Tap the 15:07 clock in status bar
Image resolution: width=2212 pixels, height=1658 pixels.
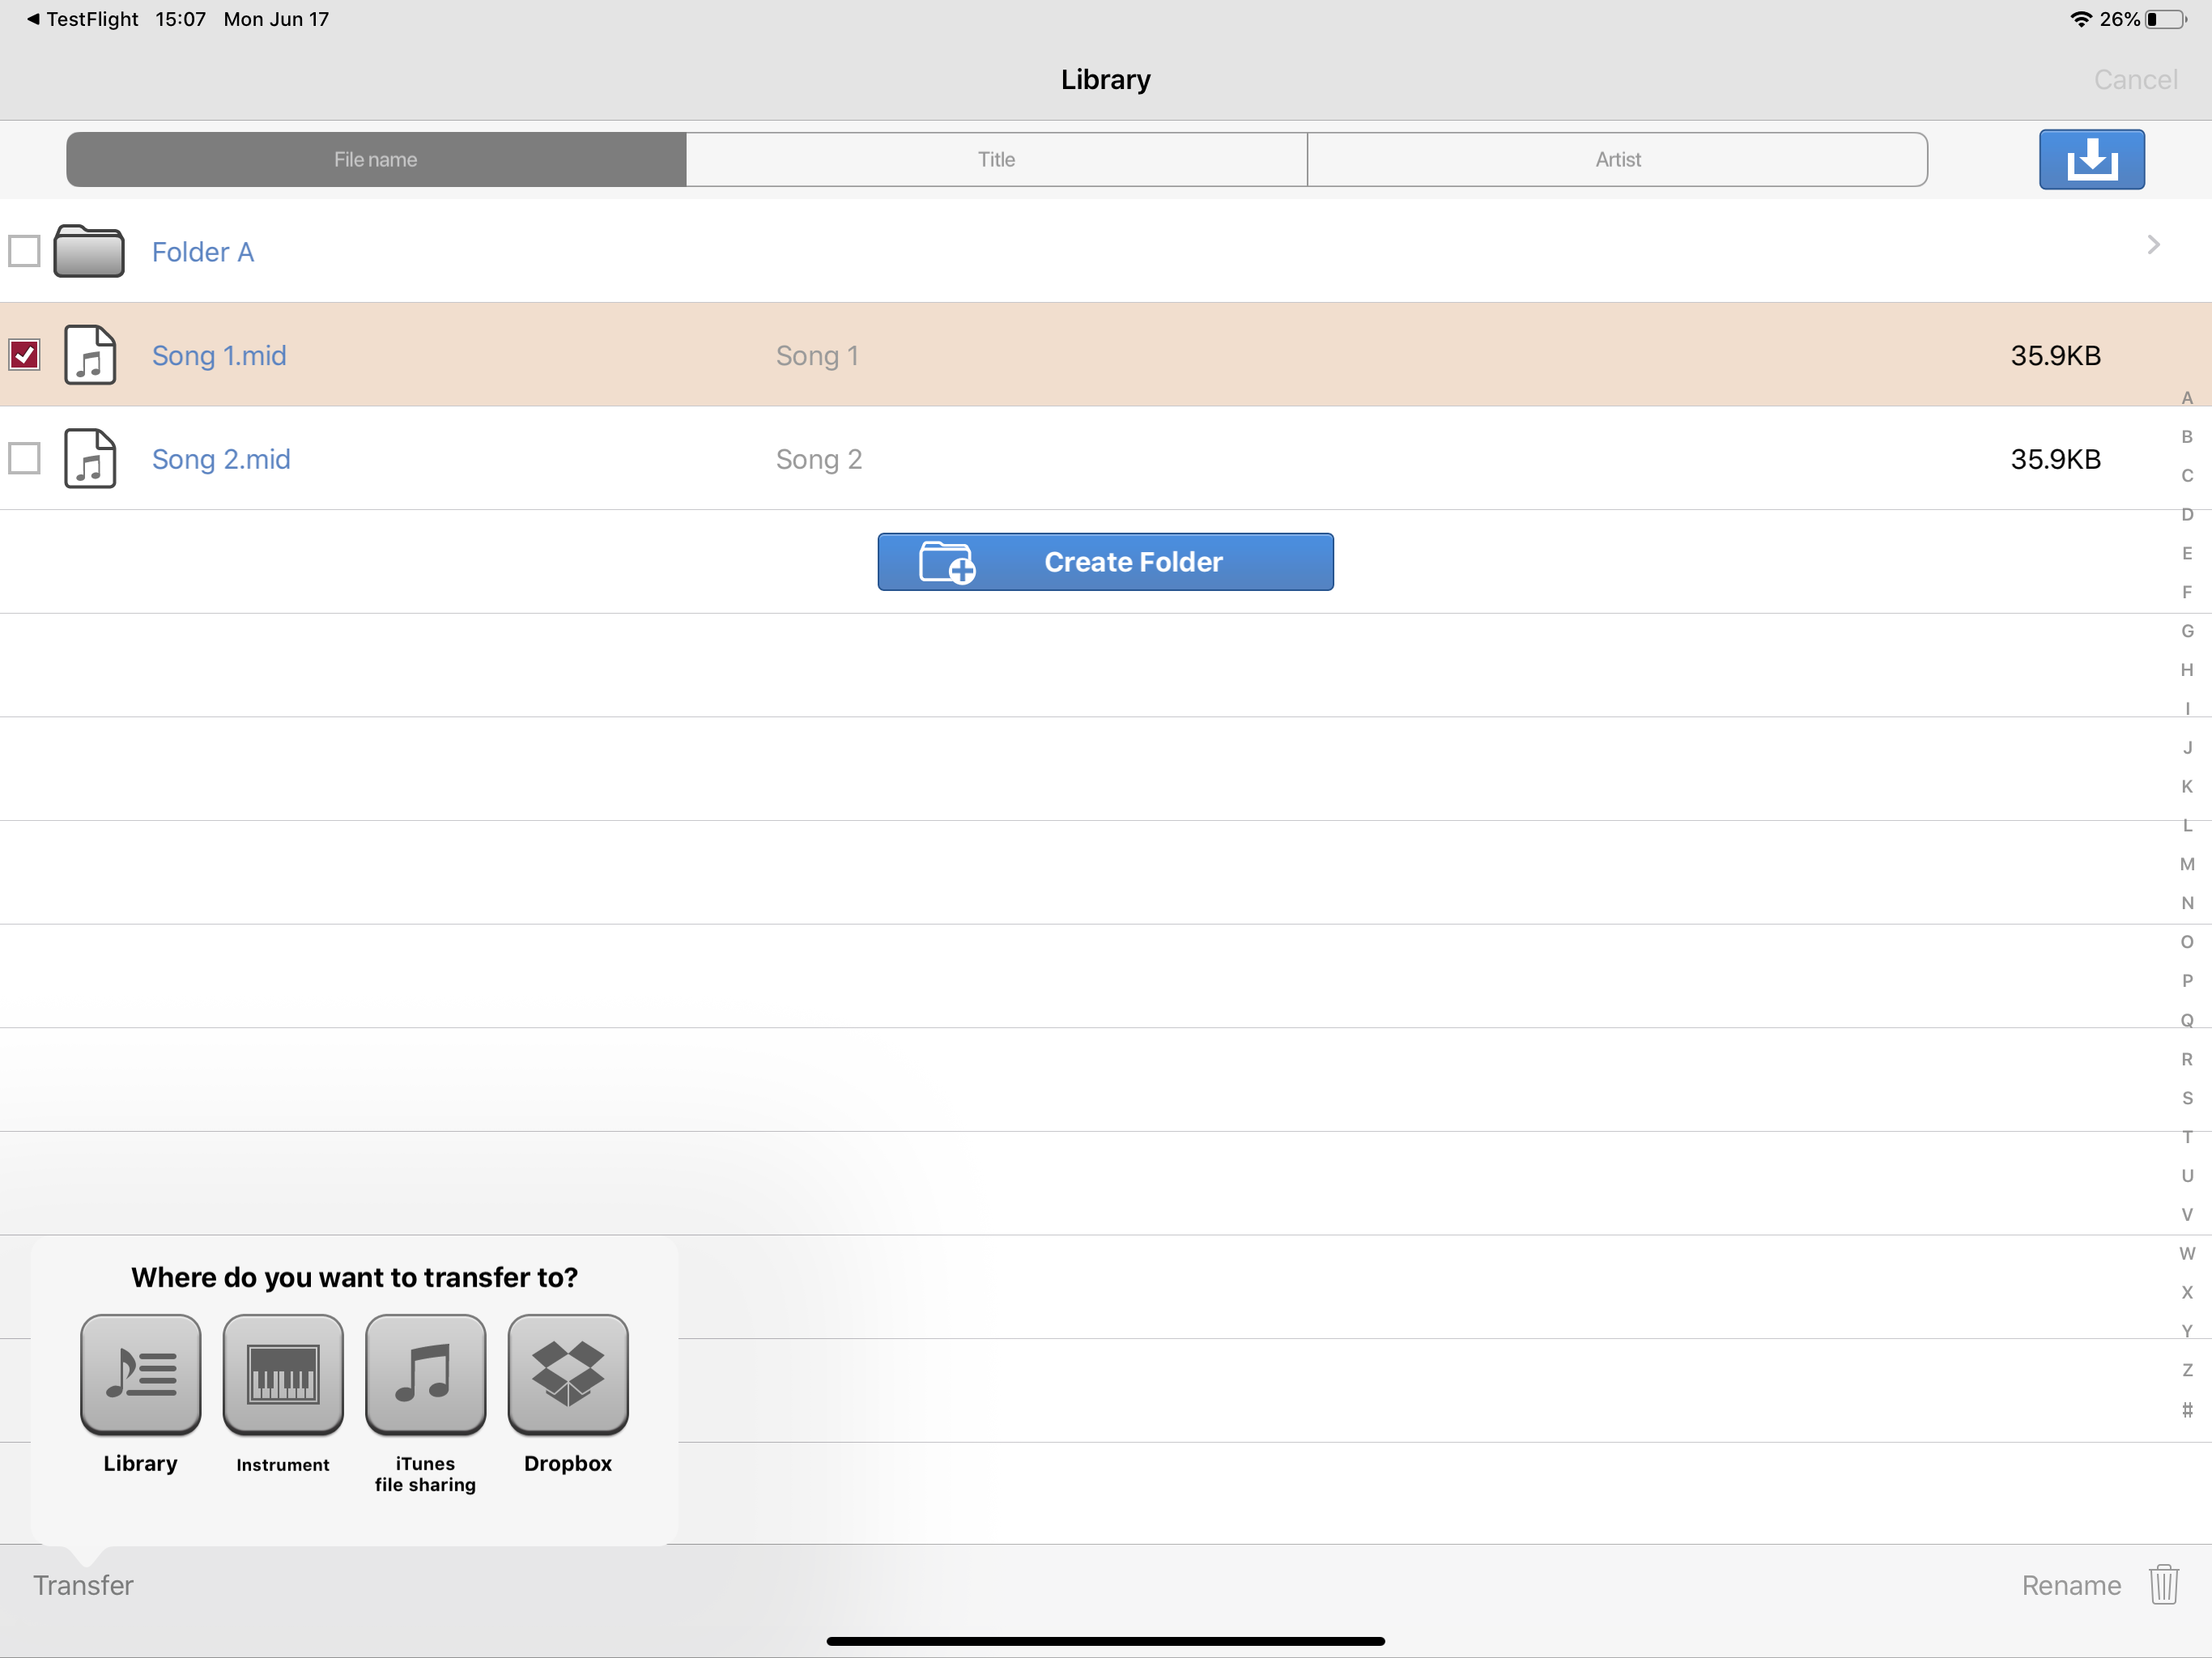(180, 19)
